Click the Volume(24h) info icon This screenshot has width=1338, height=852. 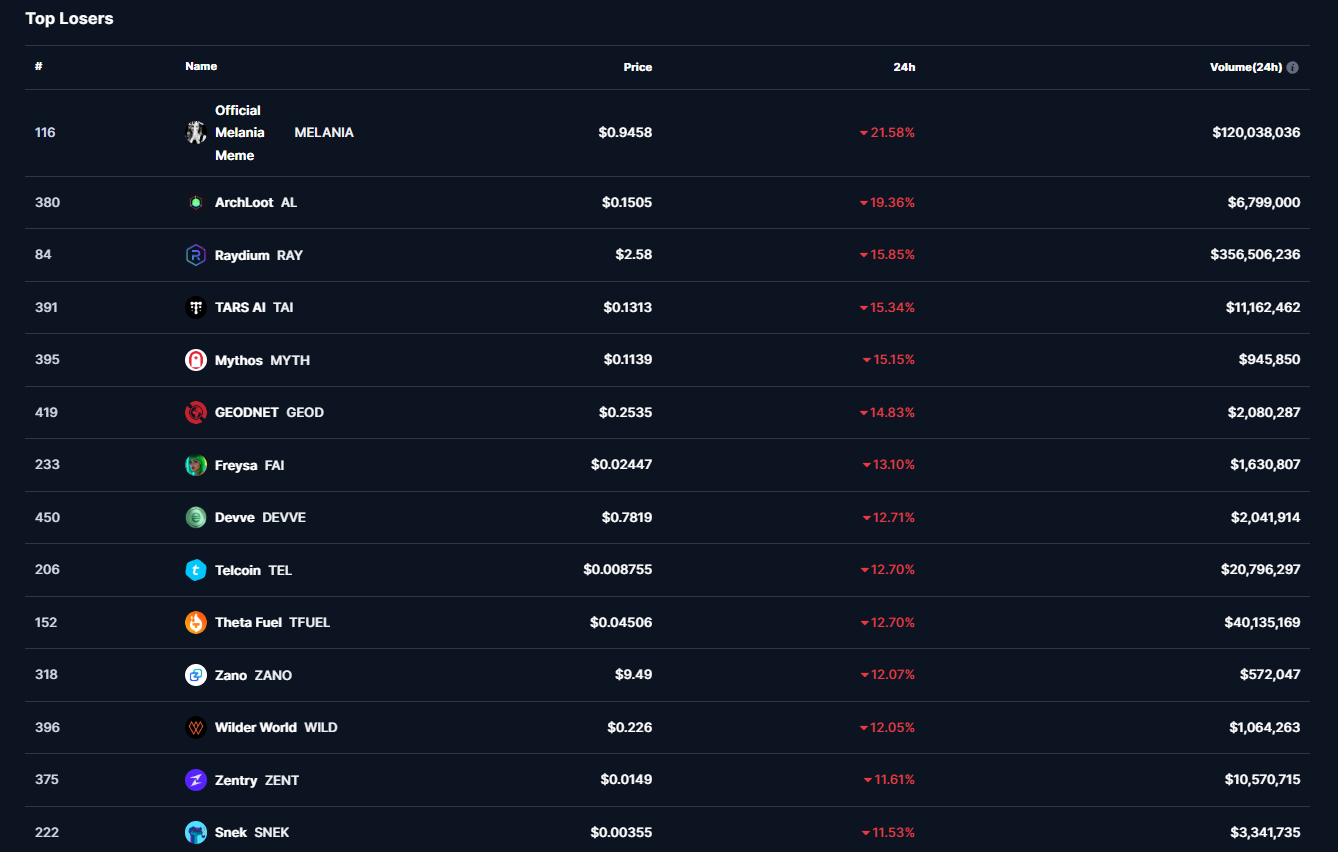[1292, 67]
